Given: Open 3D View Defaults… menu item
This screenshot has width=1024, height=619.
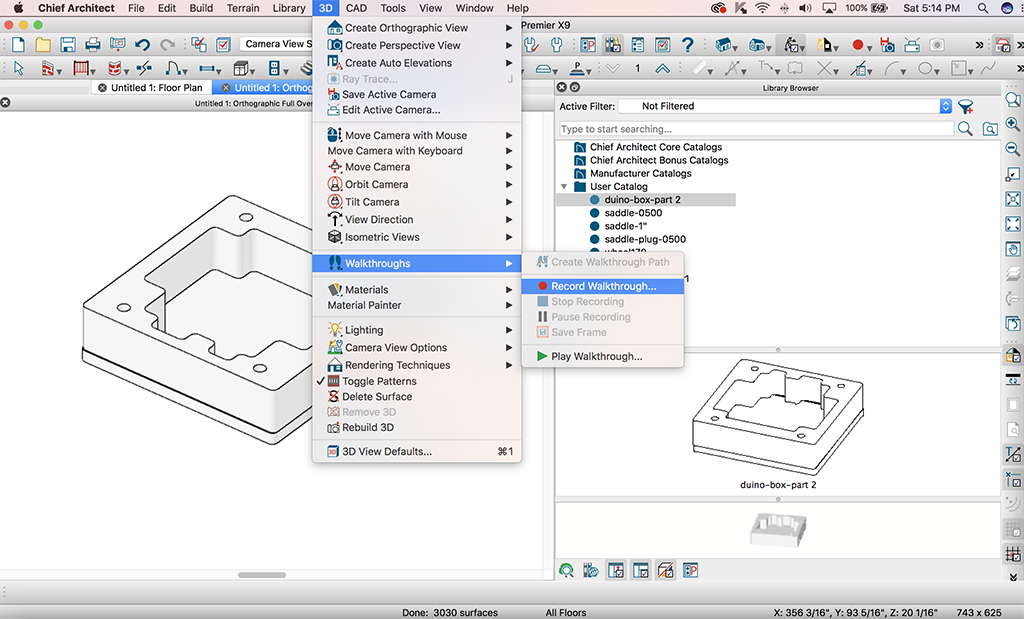Looking at the screenshot, I should click(417, 451).
